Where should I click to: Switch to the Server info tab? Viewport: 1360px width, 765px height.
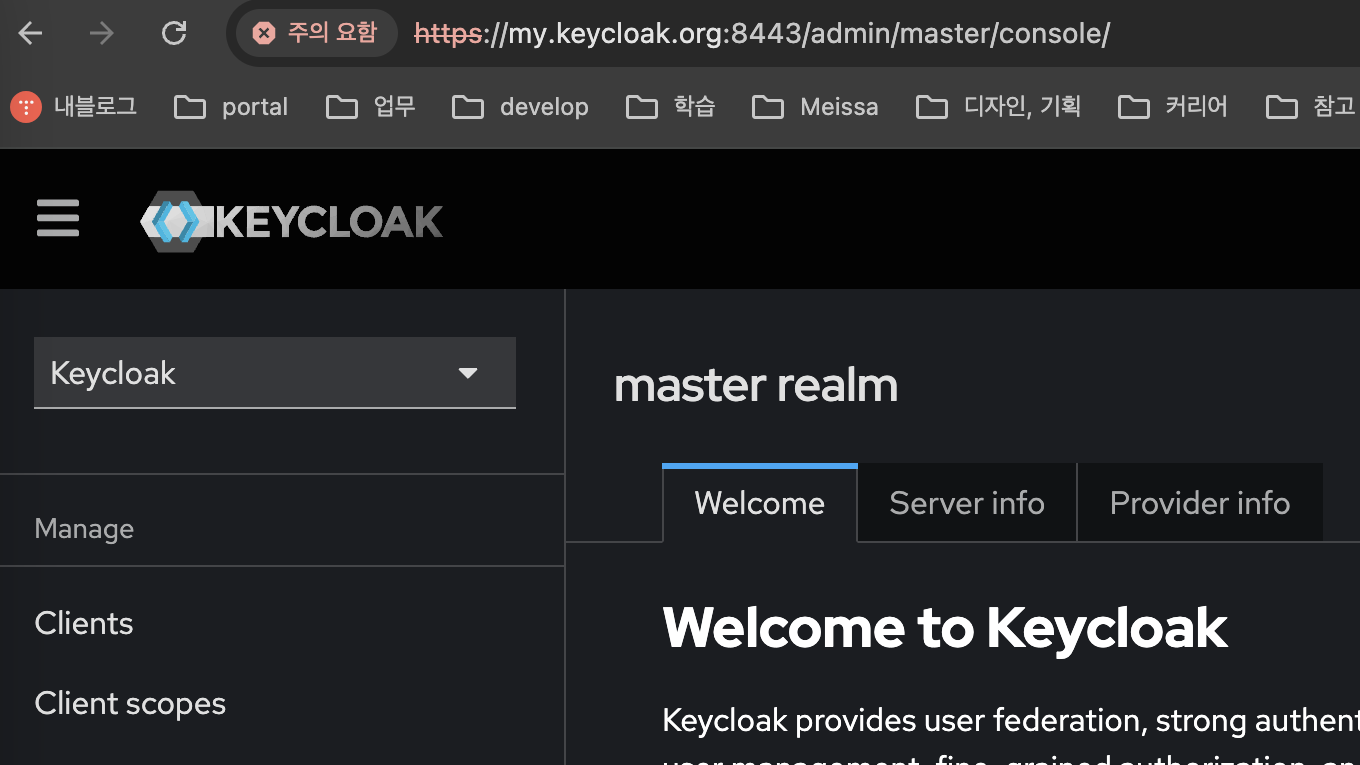(x=967, y=503)
